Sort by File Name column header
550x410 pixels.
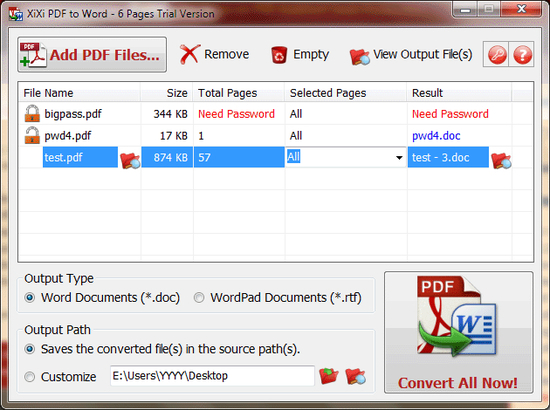[80, 93]
